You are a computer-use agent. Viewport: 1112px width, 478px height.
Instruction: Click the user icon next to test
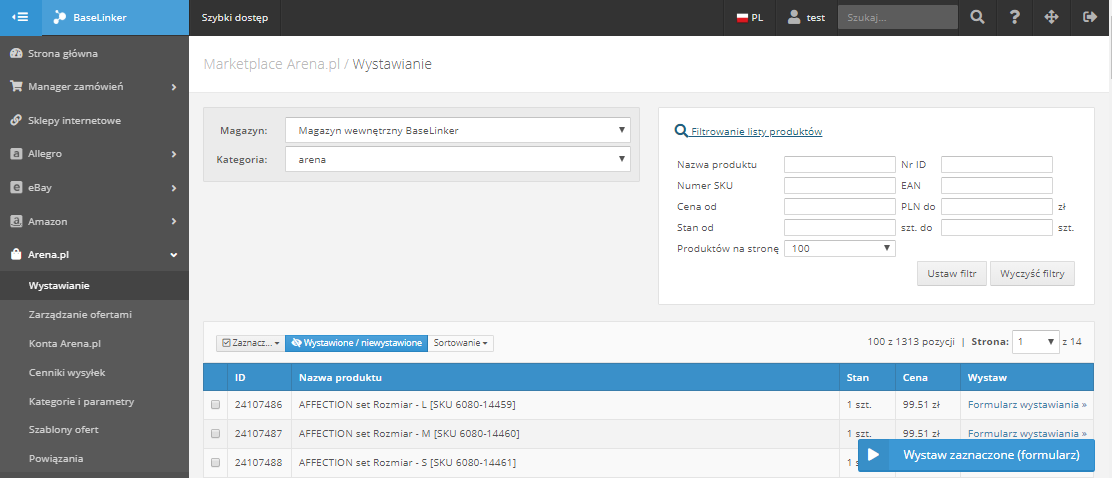click(794, 18)
